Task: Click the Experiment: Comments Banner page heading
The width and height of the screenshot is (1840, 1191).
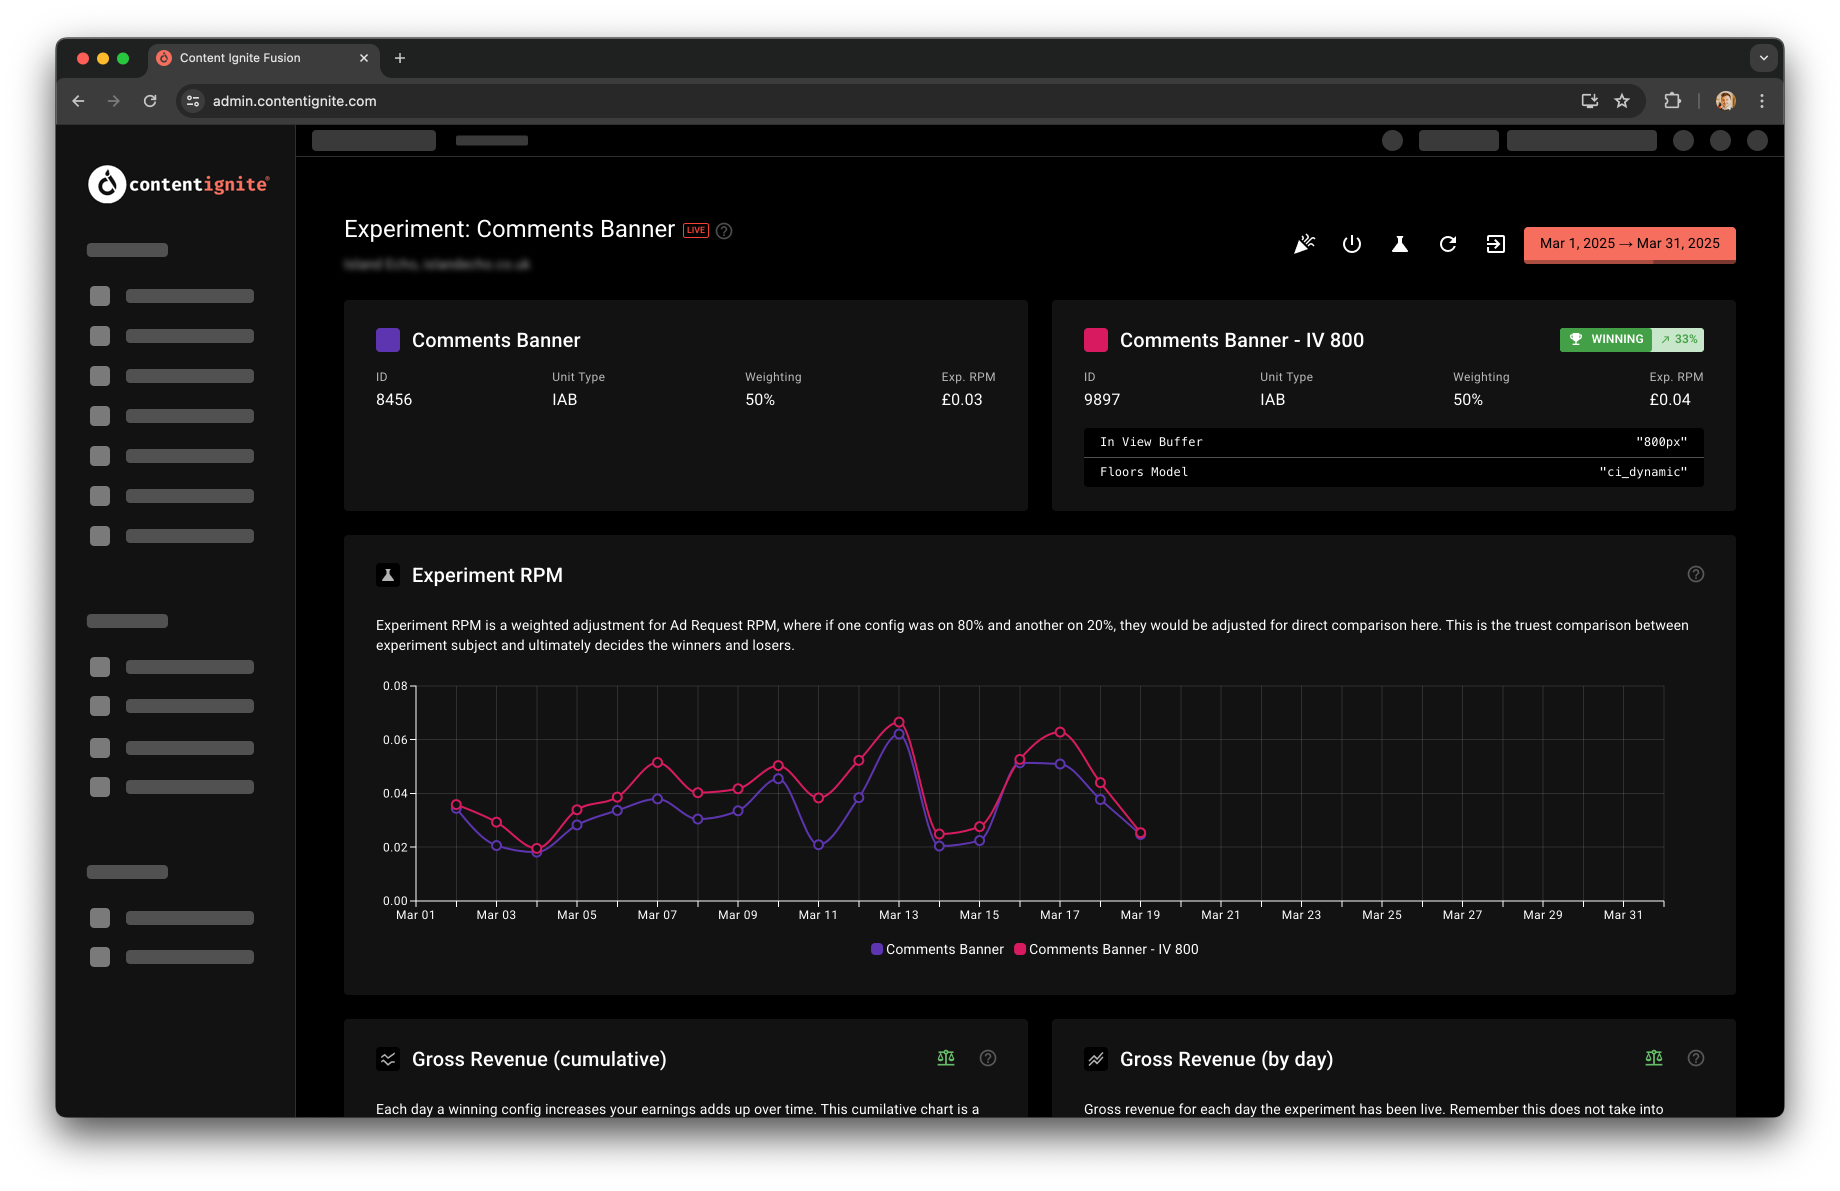Action: click(509, 229)
